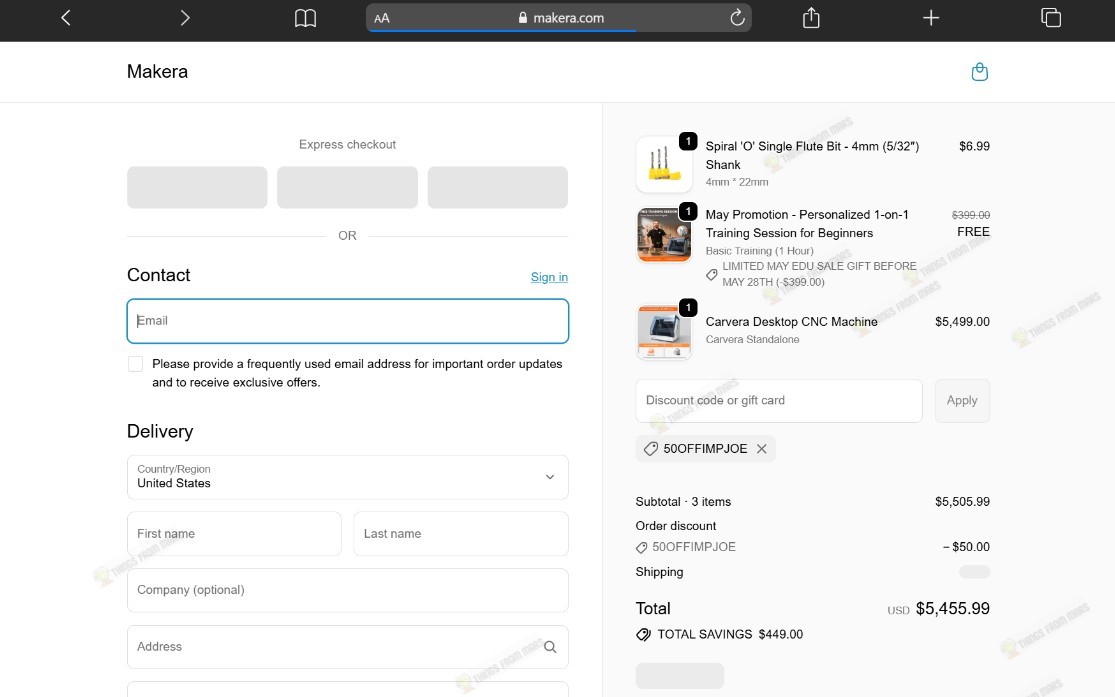The image size is (1115, 697).
Task: Go forward with the Safari forward arrow
Action: 185,18
